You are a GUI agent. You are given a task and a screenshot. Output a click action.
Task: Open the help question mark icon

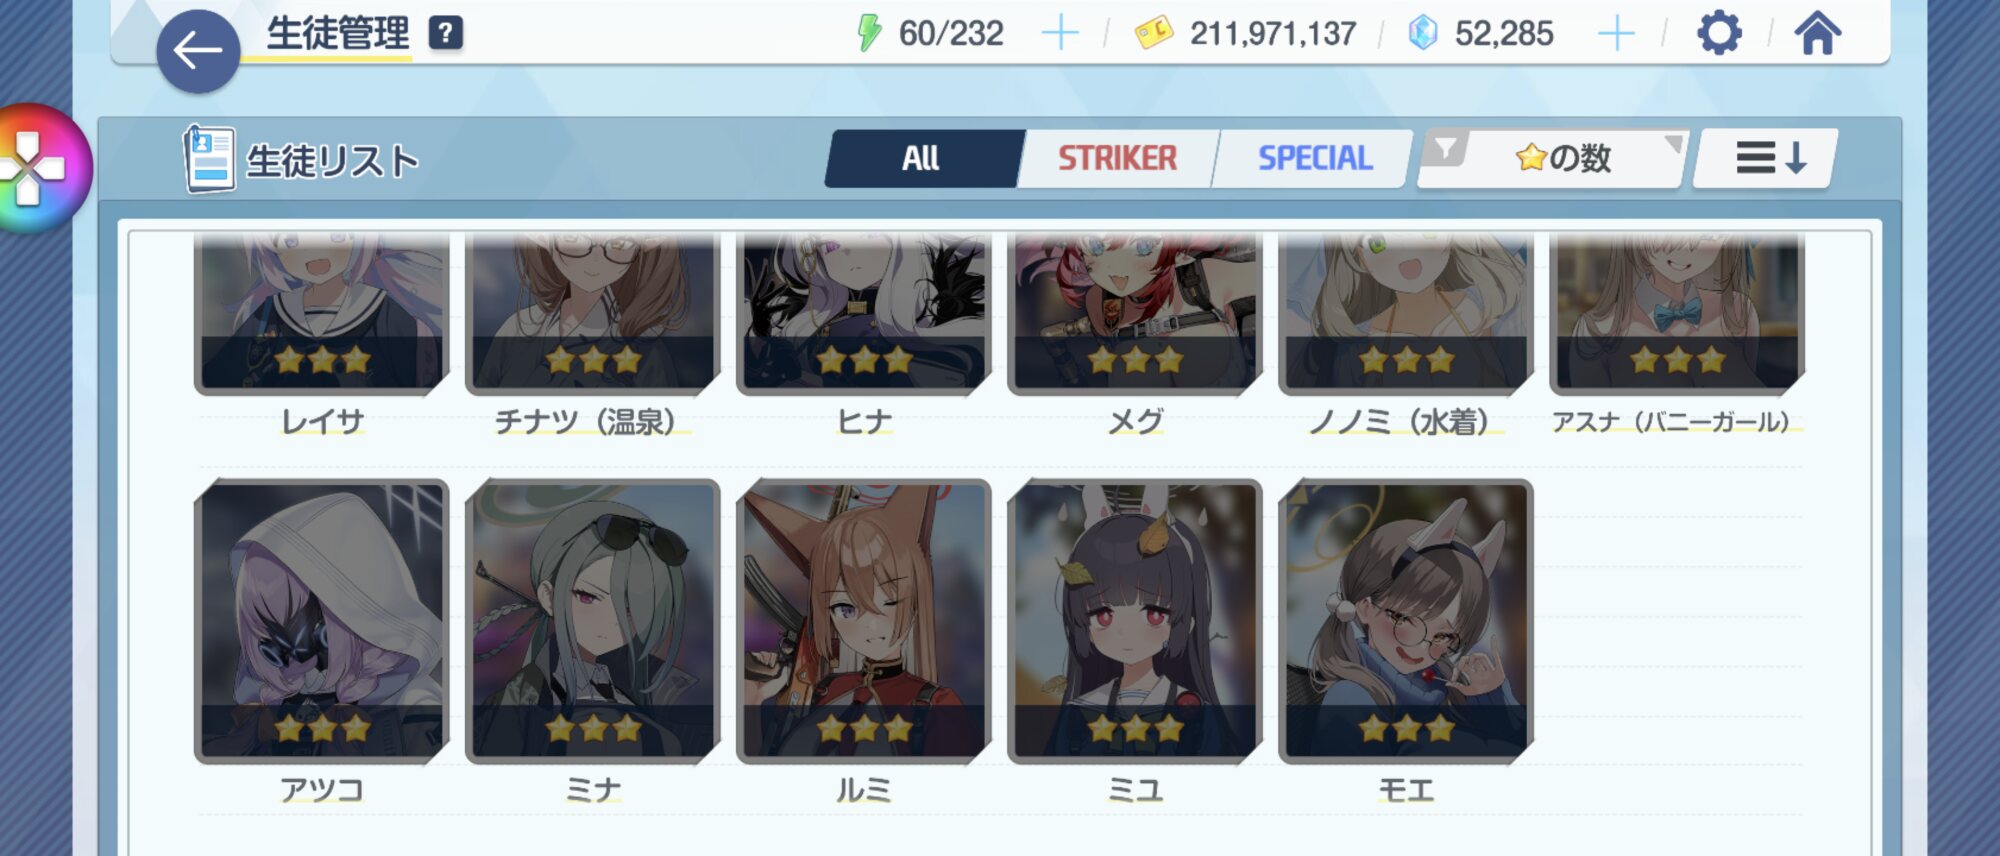(x=445, y=33)
